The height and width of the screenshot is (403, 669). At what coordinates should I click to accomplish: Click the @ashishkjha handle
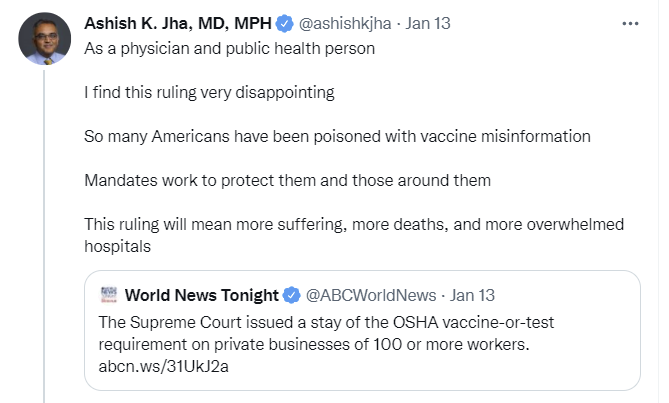(343, 24)
